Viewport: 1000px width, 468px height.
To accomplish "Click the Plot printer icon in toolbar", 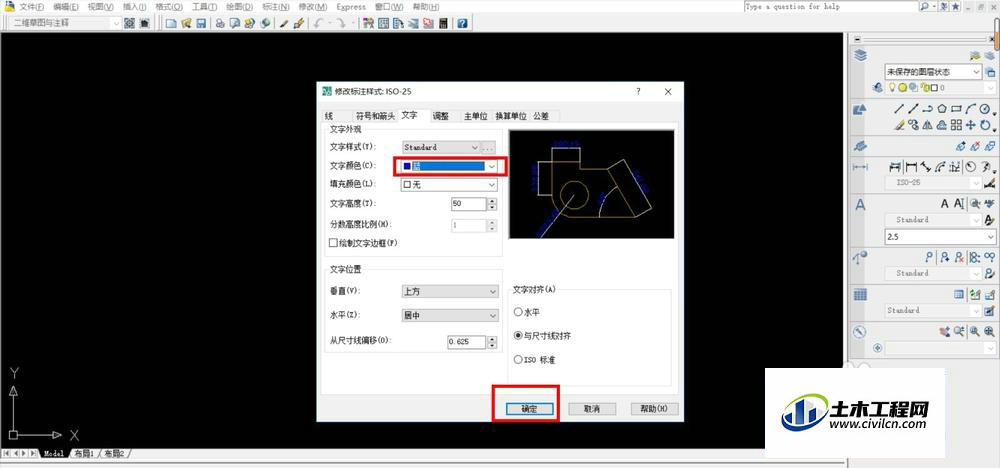I will 220,23.
